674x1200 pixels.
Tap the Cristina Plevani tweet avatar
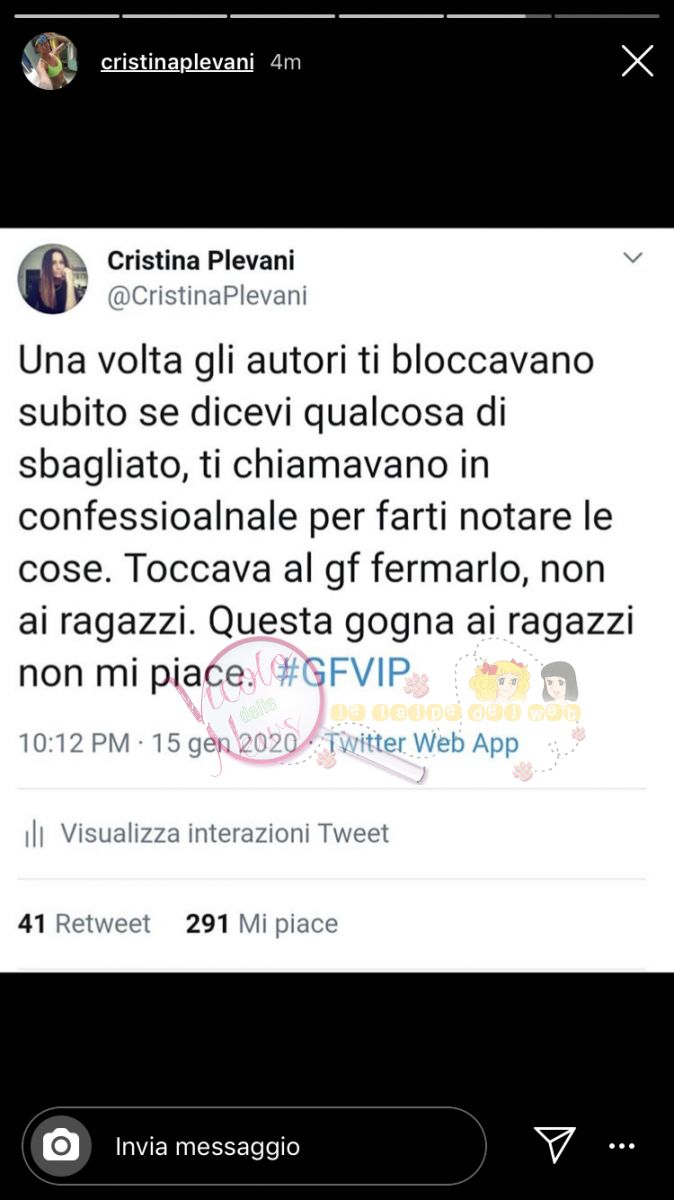point(53,278)
